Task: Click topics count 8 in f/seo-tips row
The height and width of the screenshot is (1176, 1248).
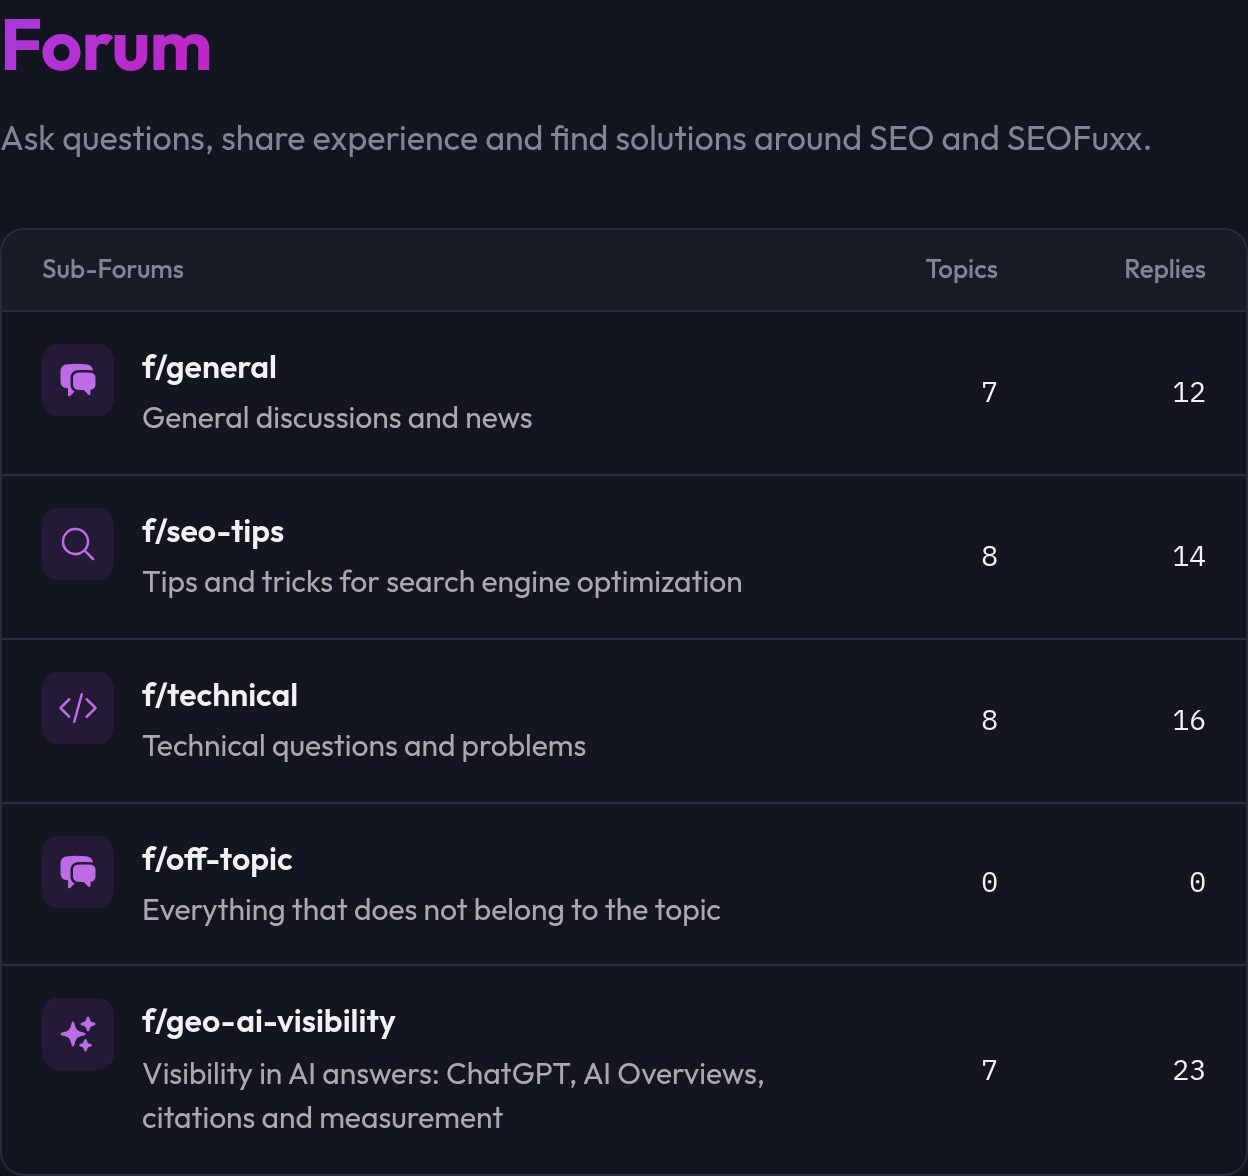Action: click(x=989, y=556)
